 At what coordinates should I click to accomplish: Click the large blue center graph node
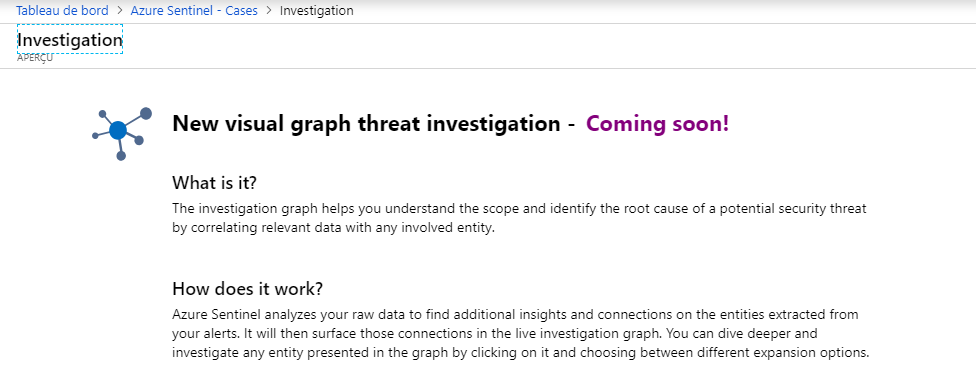(x=118, y=130)
